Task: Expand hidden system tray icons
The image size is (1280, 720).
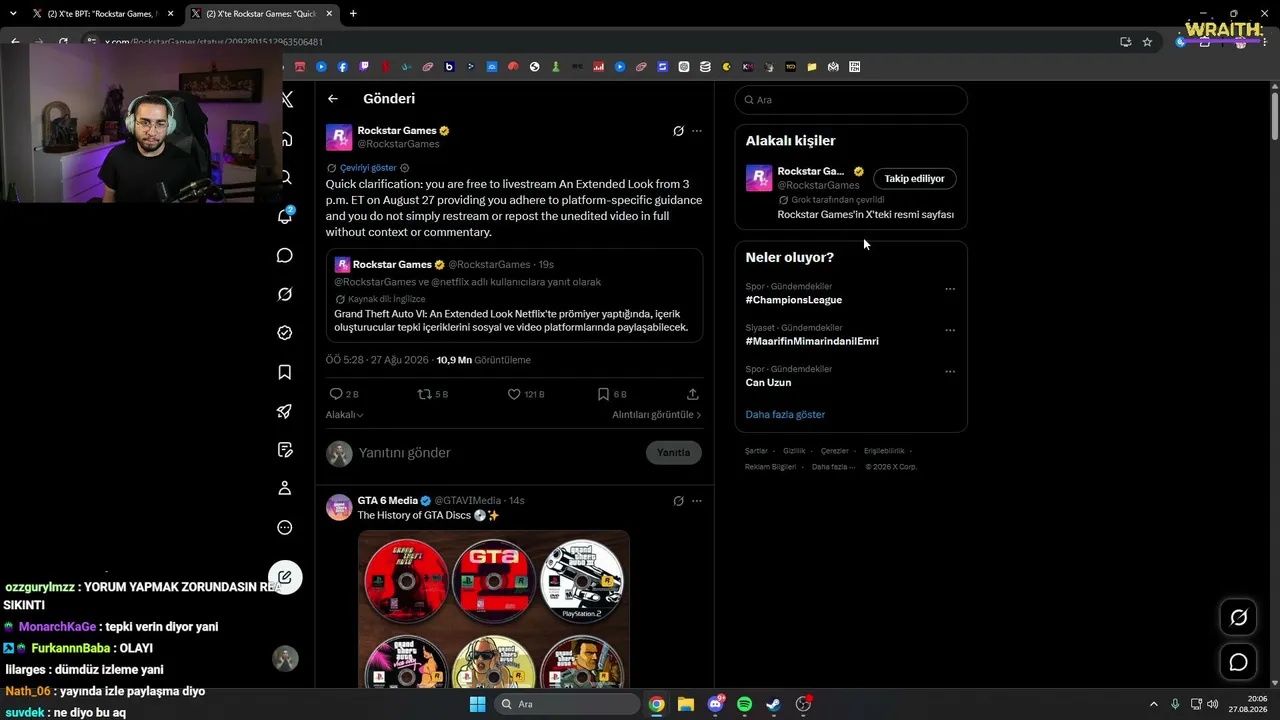Action: click(x=1153, y=704)
